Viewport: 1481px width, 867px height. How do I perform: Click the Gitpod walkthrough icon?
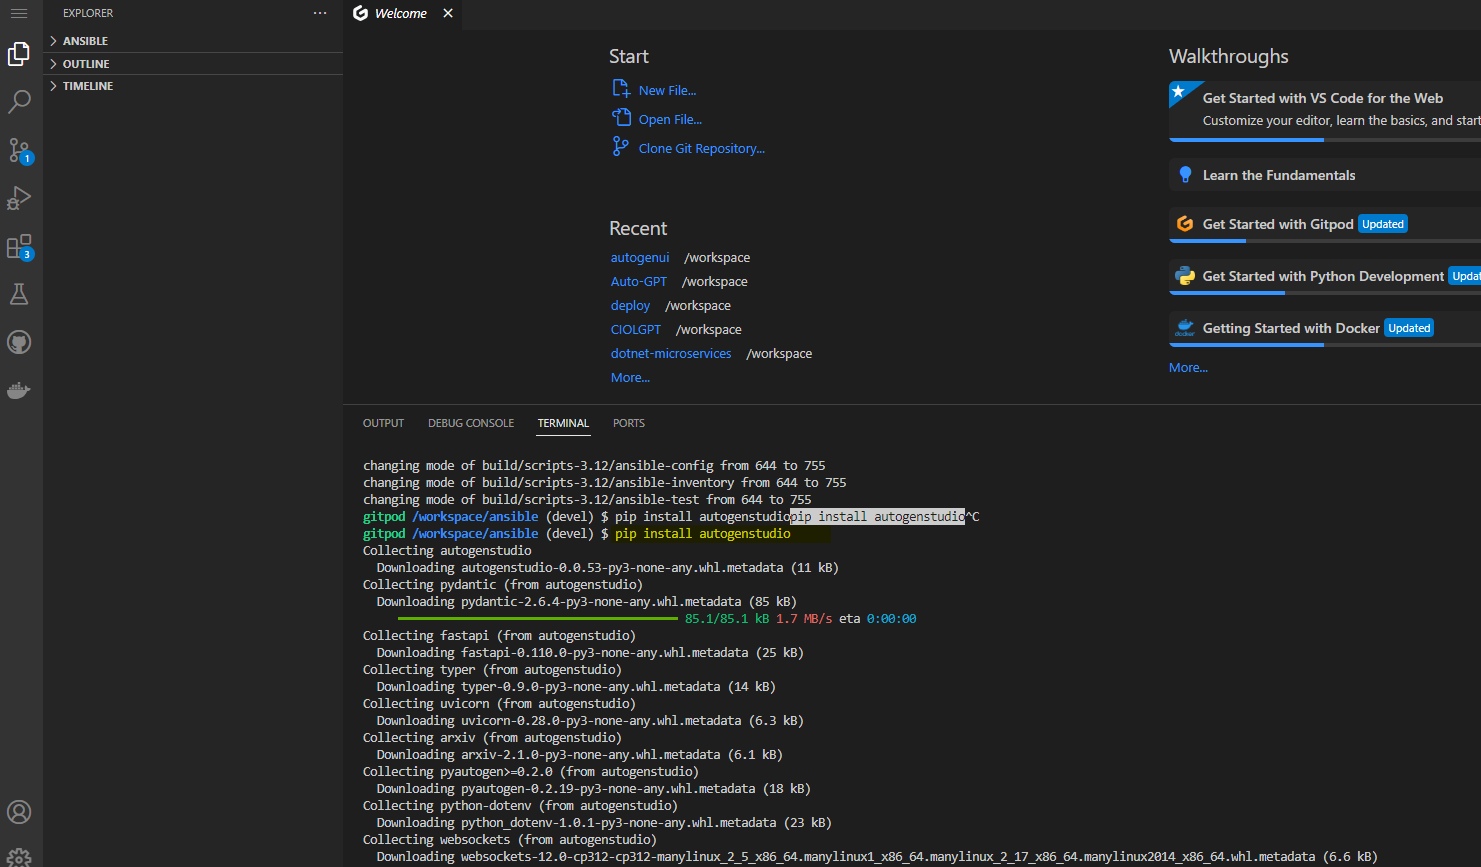click(1185, 224)
